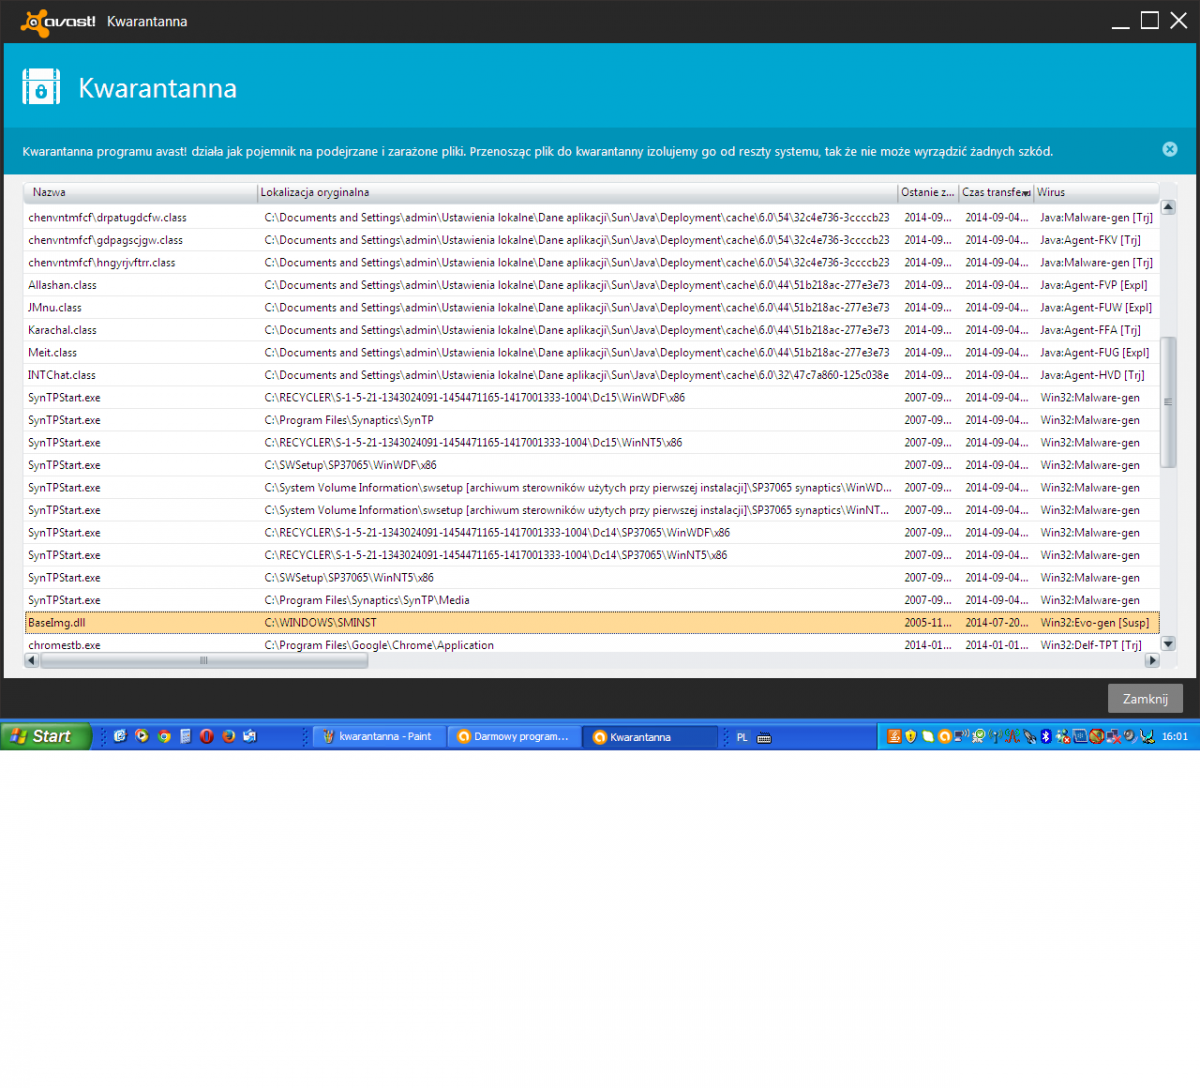Select the chromestb.exe row
This screenshot has width=1200, height=1088.
[x=592, y=645]
